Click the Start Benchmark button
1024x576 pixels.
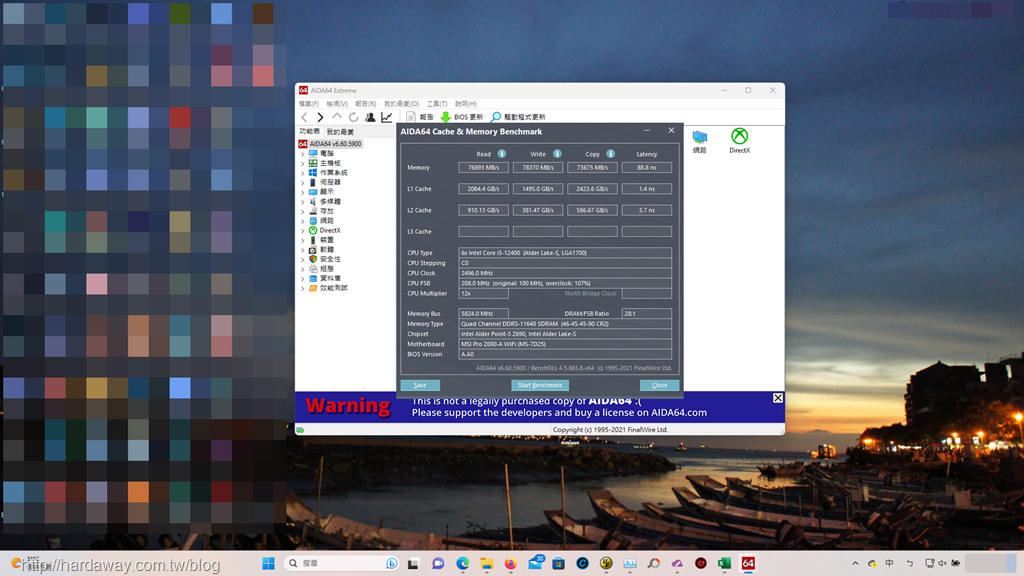pyautogui.click(x=539, y=385)
